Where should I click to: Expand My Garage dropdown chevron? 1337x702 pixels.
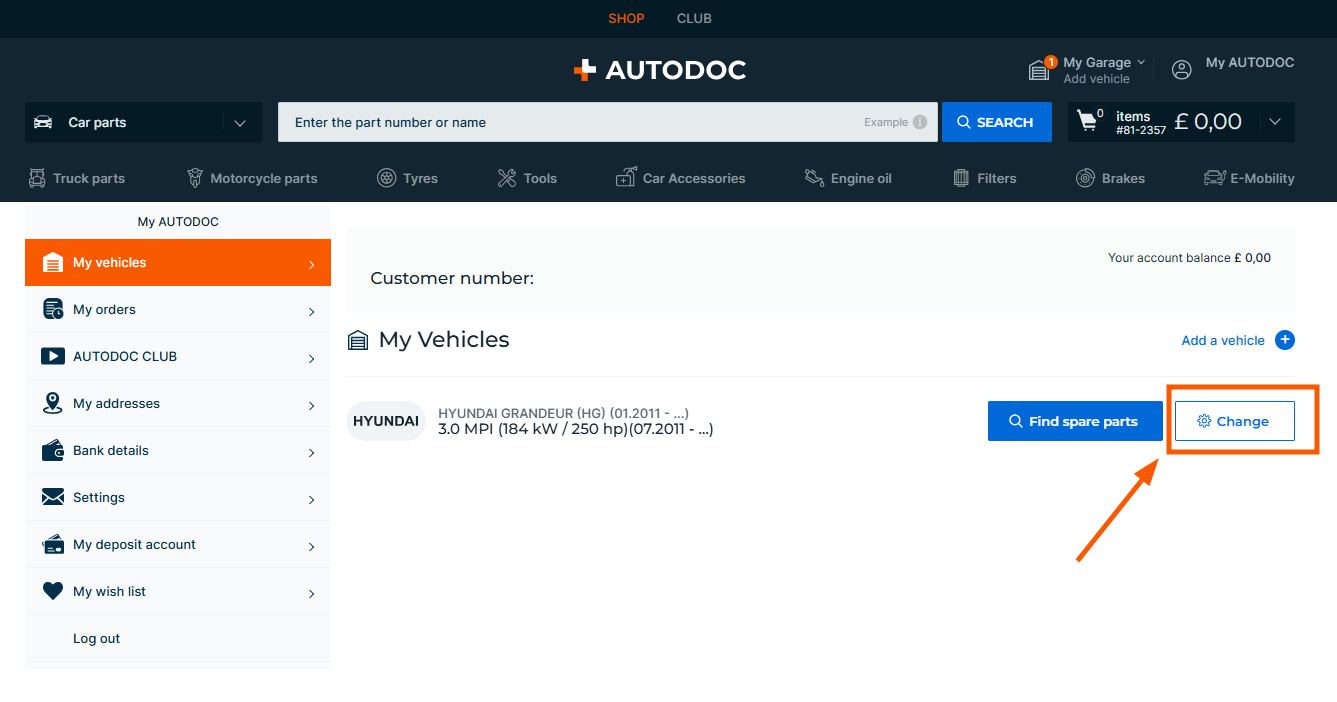point(1141,62)
